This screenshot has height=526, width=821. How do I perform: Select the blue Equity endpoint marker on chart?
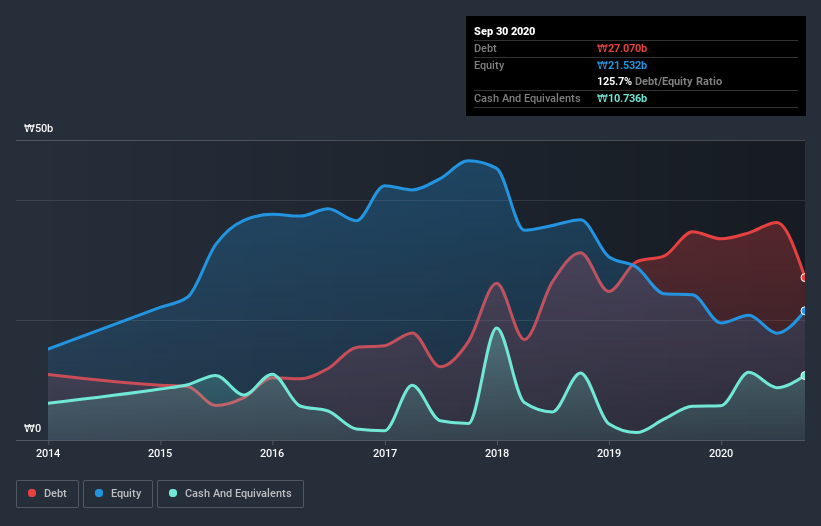point(804,311)
